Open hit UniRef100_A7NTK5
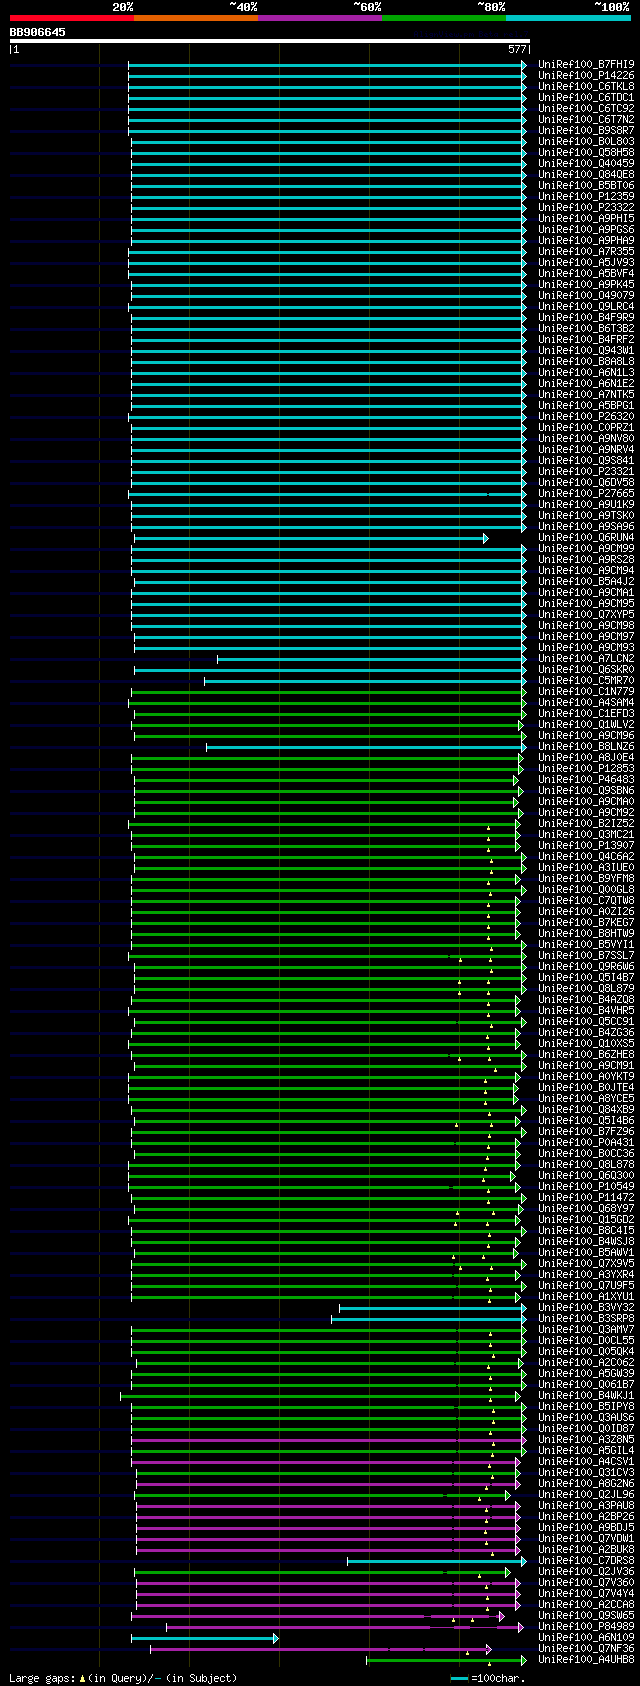Screen dimensions: 640x1686 tap(586, 394)
